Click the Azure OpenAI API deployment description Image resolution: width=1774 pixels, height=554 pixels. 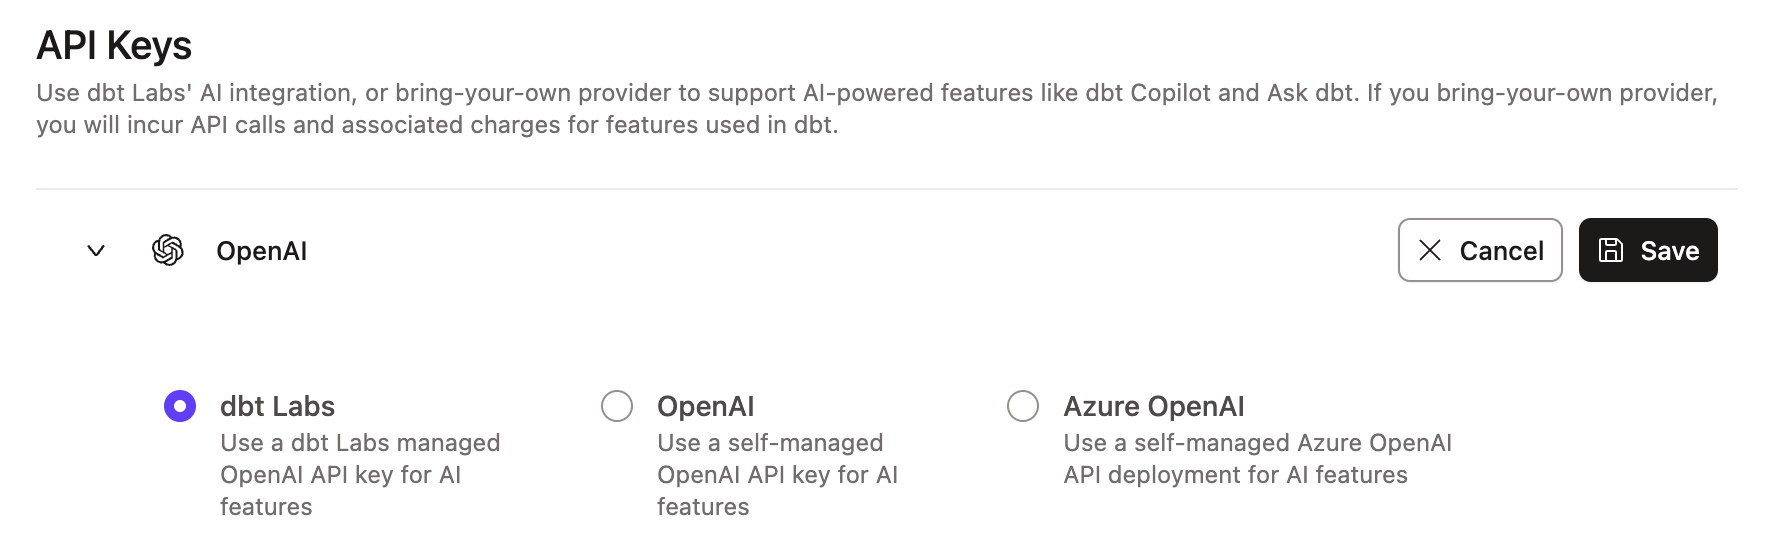click(1256, 458)
